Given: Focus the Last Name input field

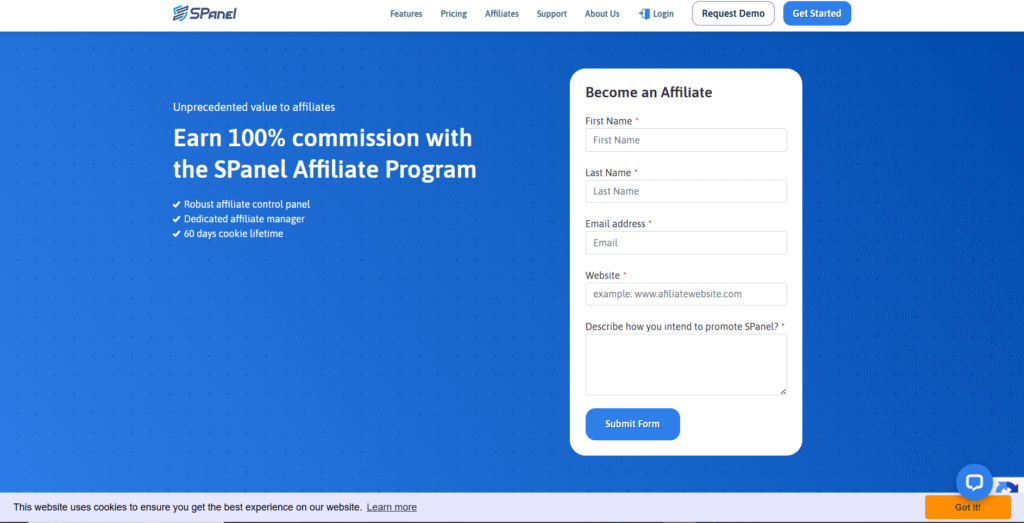Looking at the screenshot, I should 686,191.
